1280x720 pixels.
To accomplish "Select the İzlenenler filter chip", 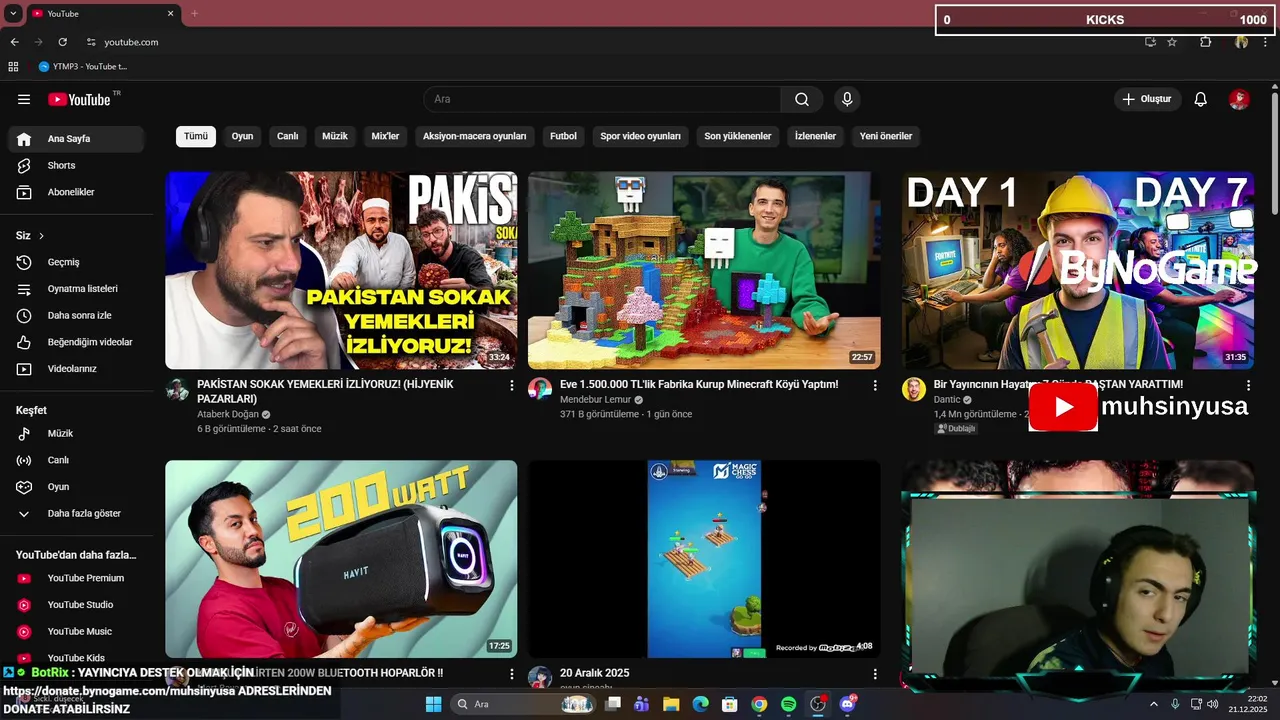I will click(x=815, y=136).
